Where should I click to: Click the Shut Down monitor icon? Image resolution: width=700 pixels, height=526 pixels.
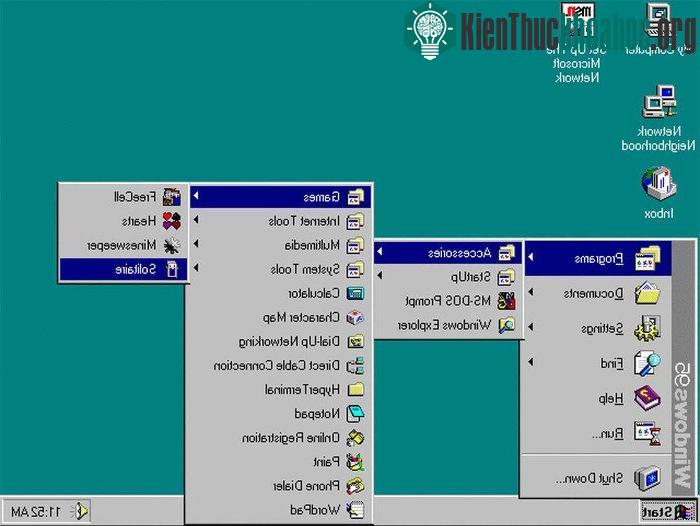[647, 478]
